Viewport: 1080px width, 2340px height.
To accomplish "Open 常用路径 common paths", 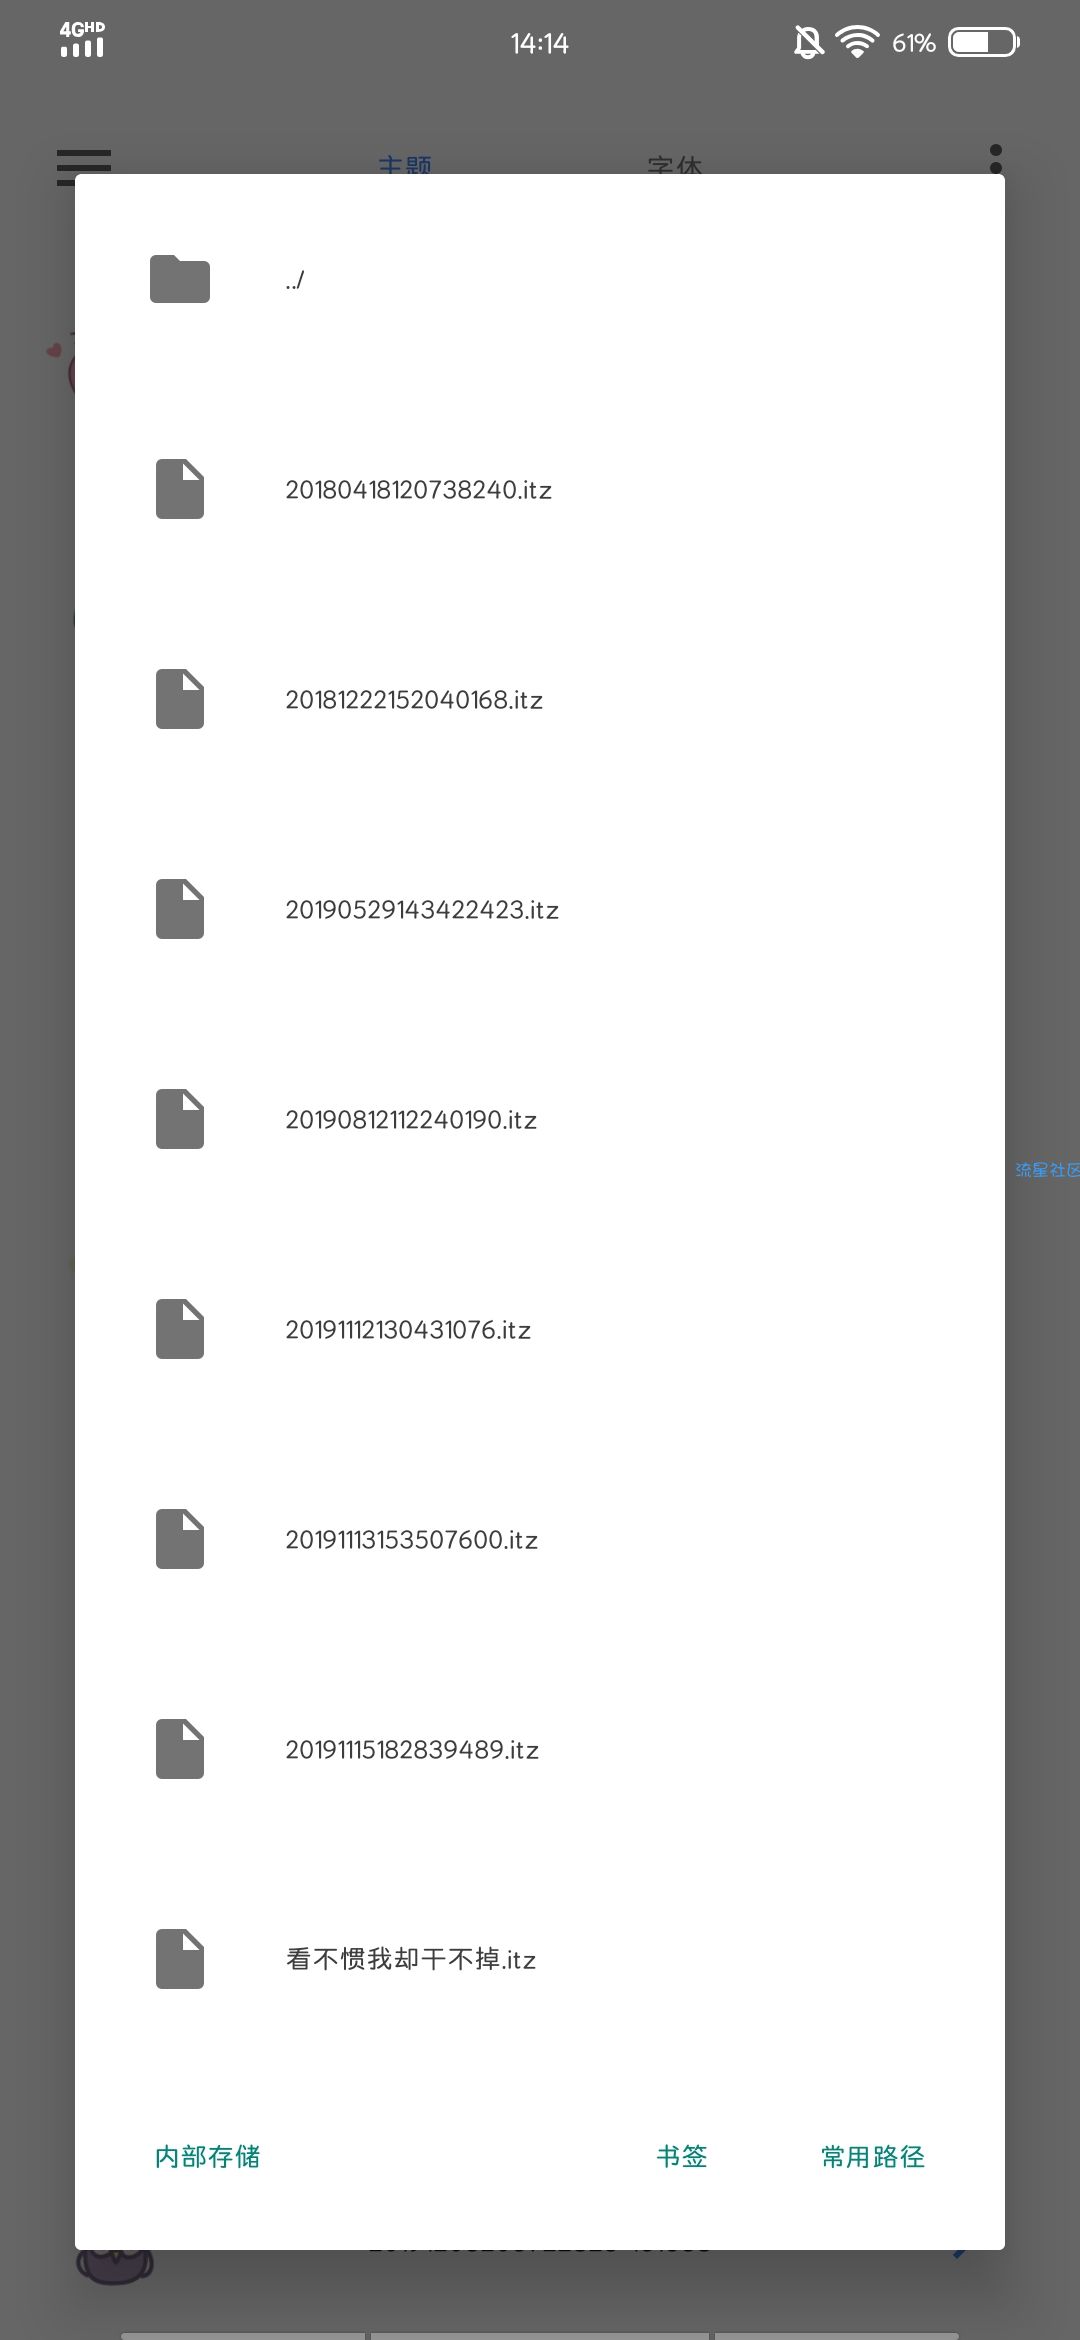I will [873, 2157].
